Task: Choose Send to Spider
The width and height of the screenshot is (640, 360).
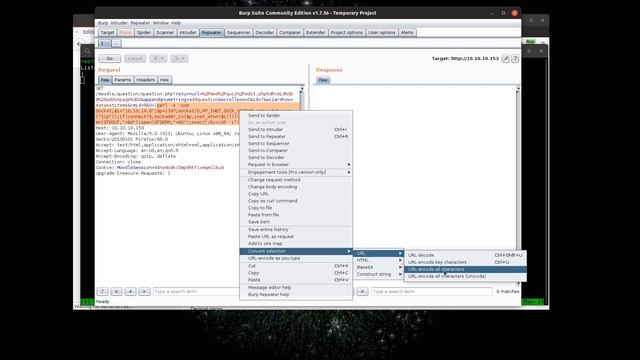Action: pyautogui.click(x=296, y=116)
